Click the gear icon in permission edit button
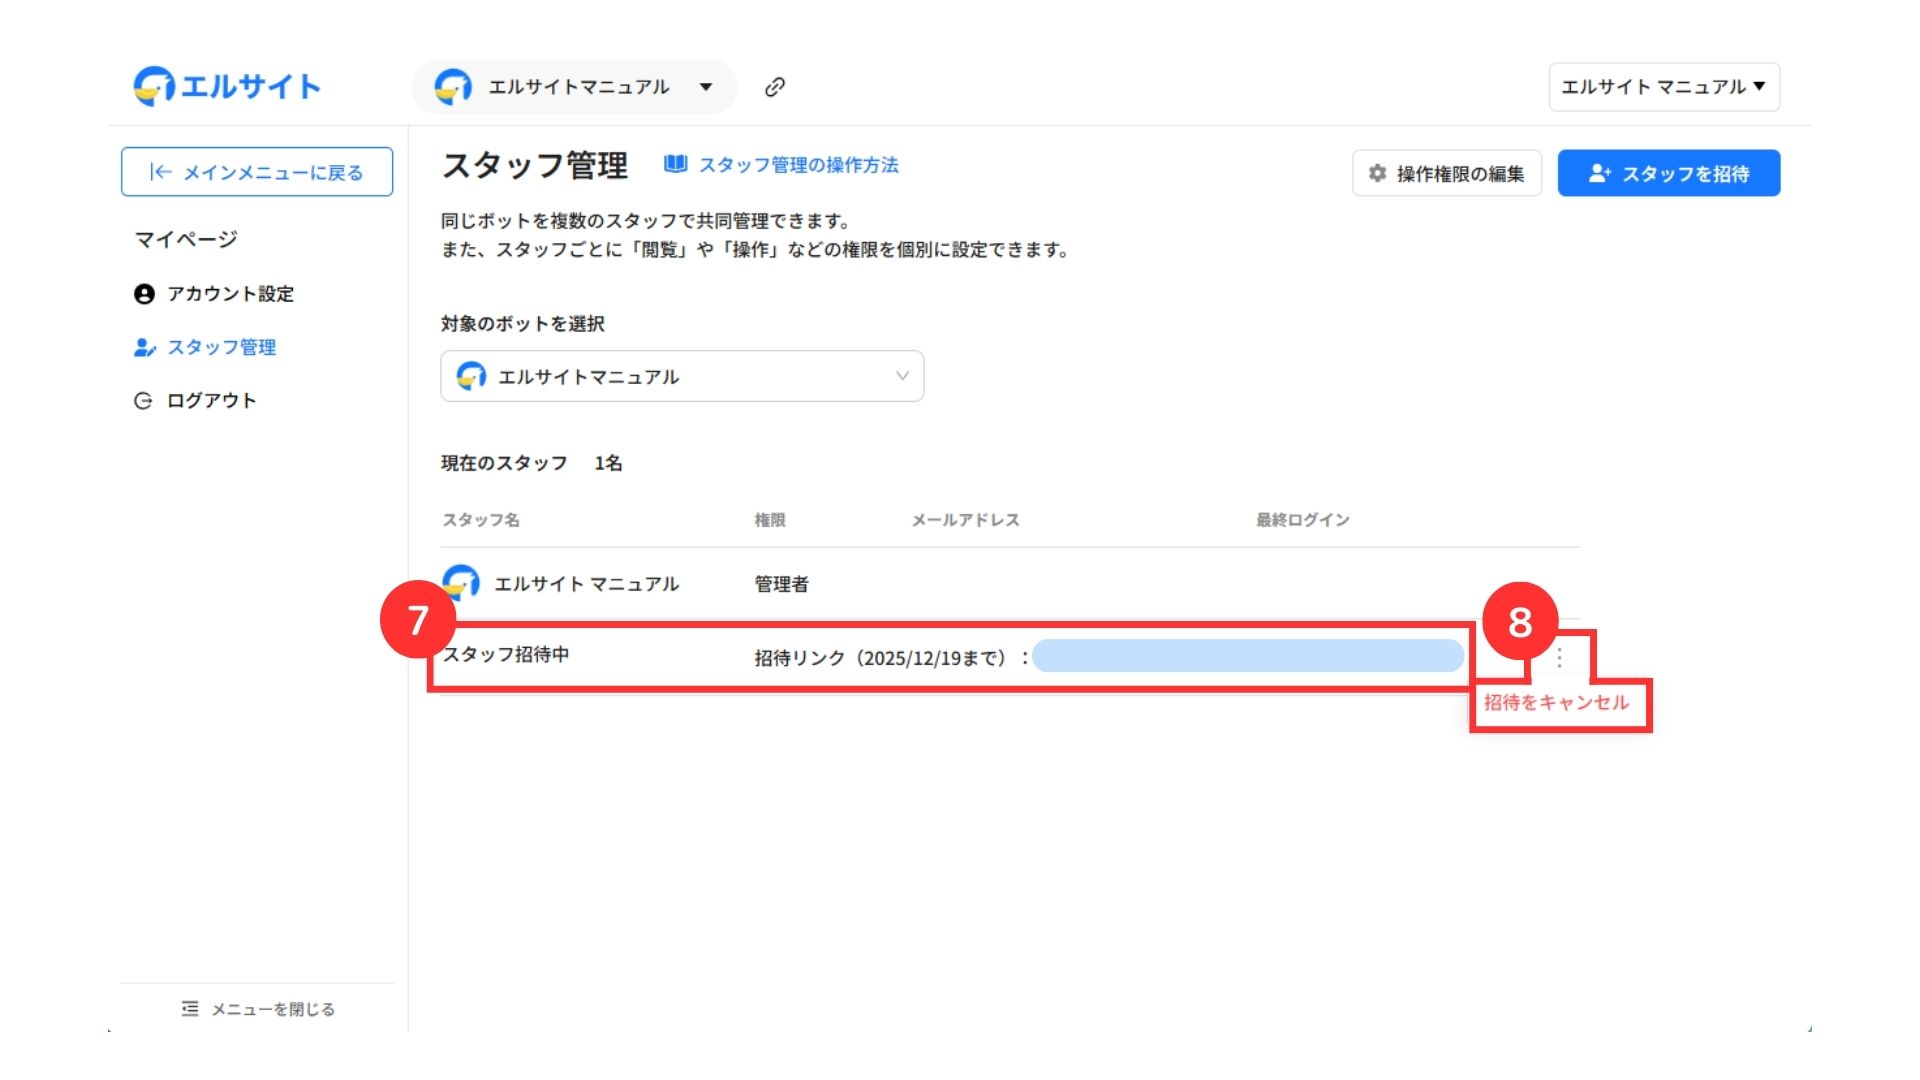The image size is (1920, 1080). (x=1377, y=173)
